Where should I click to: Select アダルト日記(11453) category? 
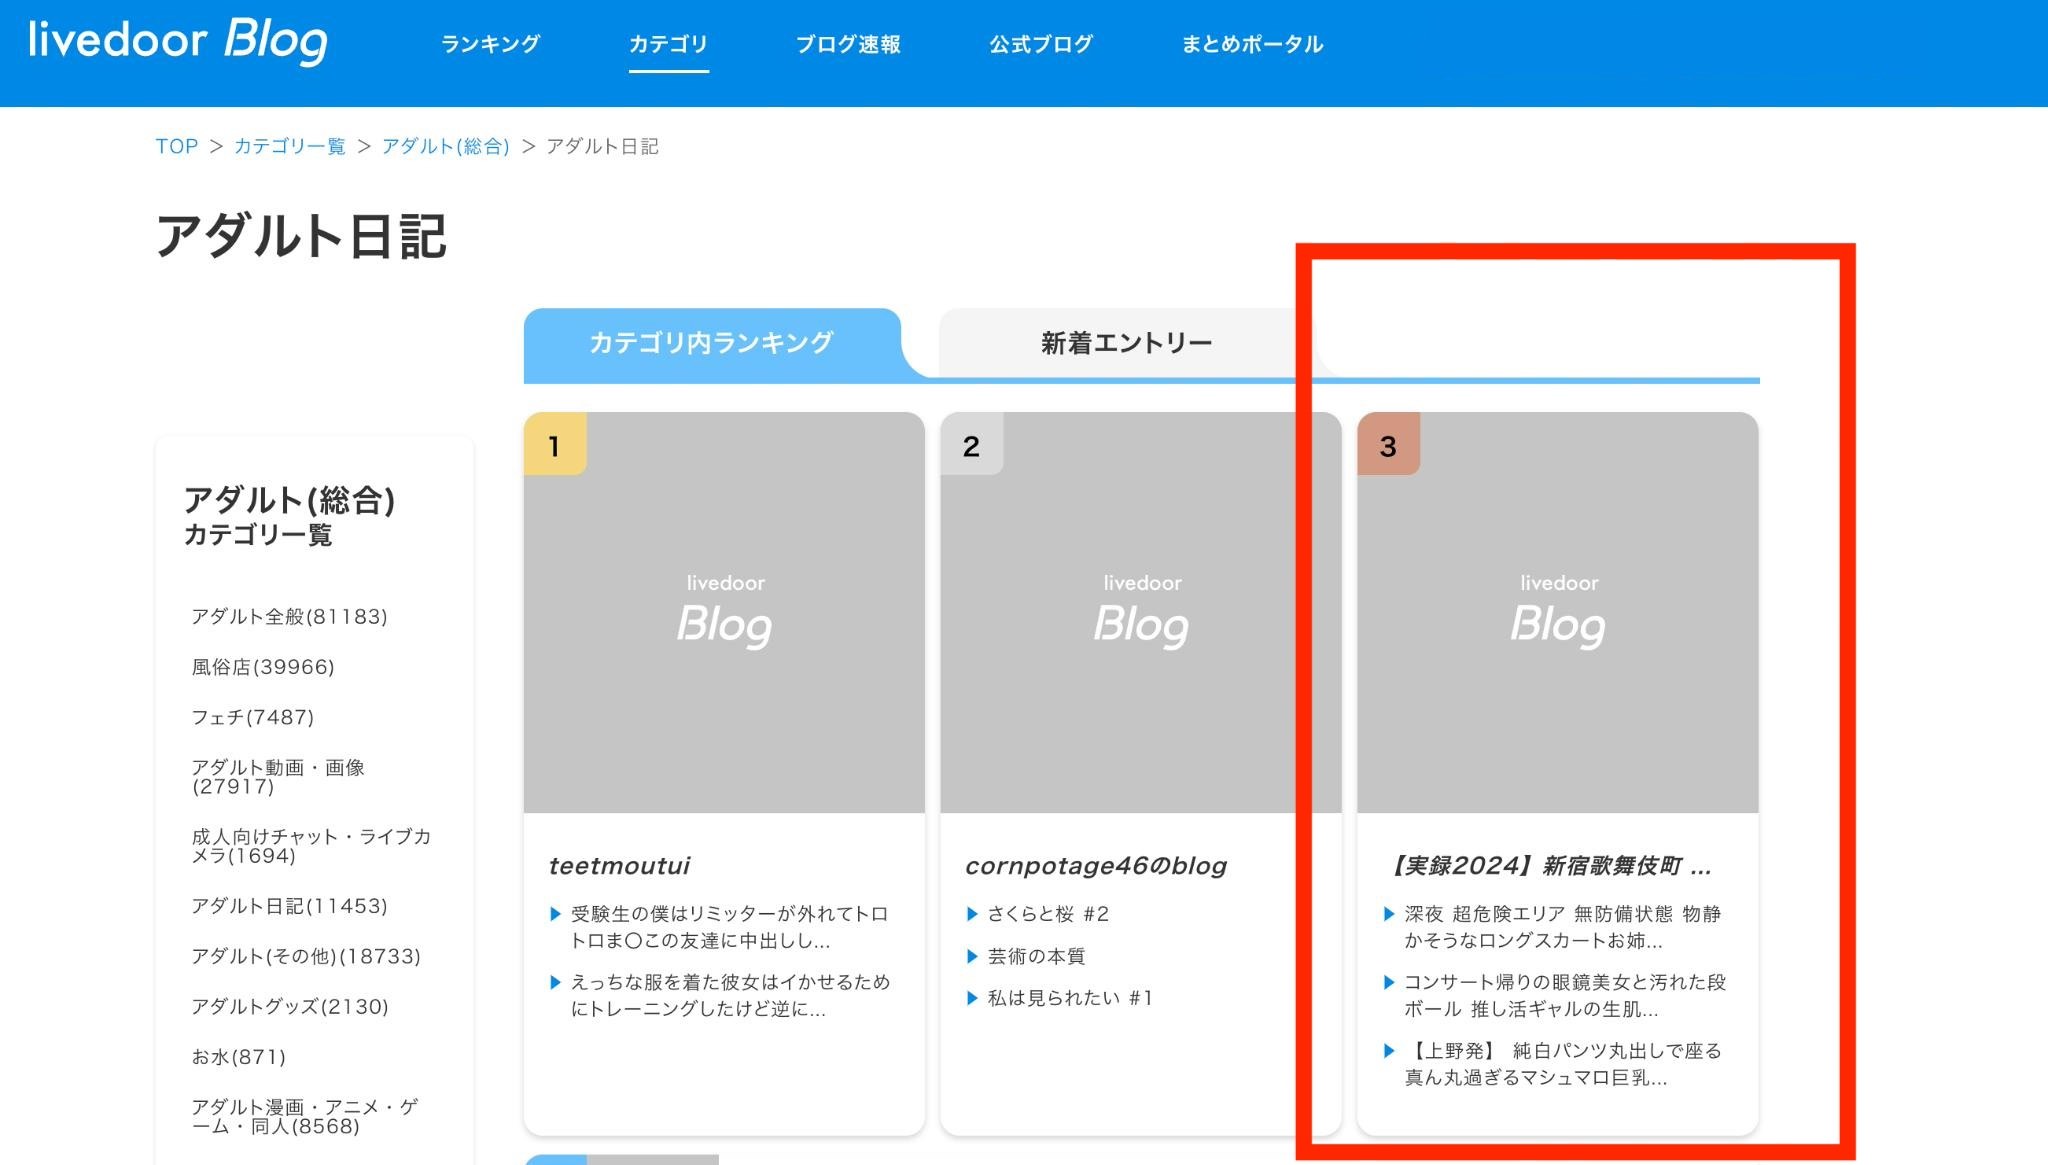pyautogui.click(x=289, y=906)
